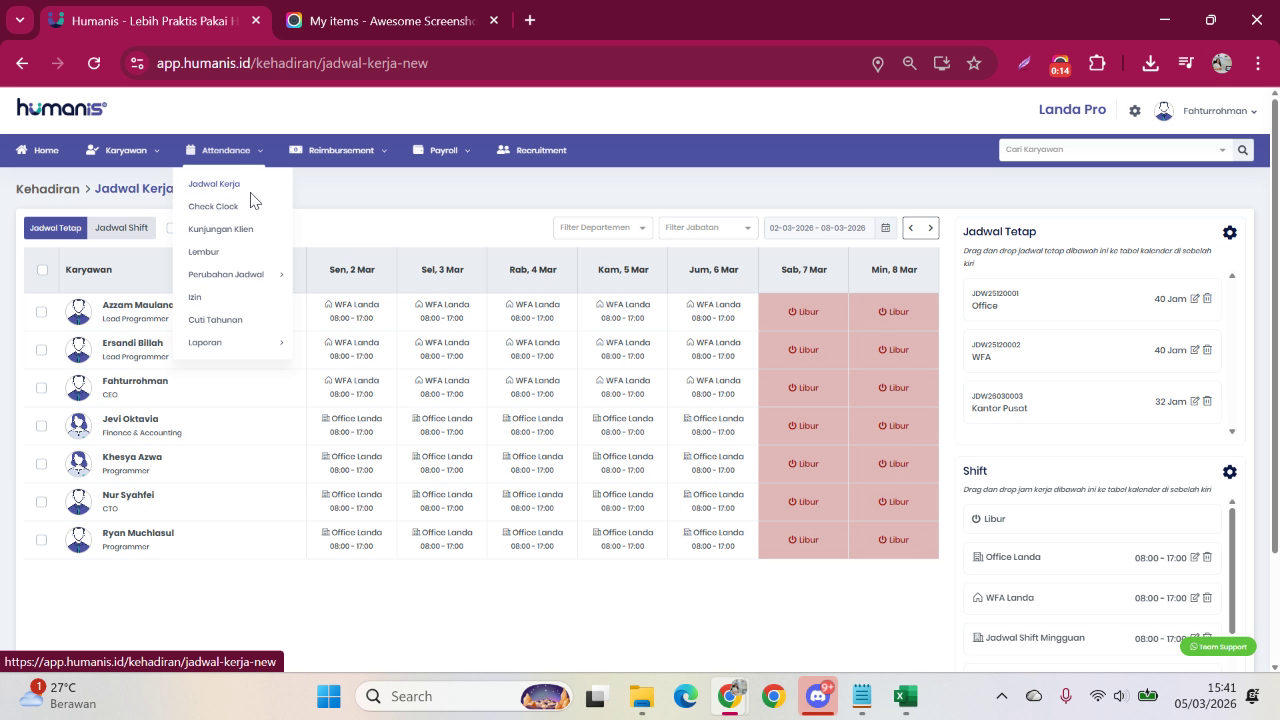Open the browser tab search chevron
Viewport: 1280px width, 720px height.
19,20
